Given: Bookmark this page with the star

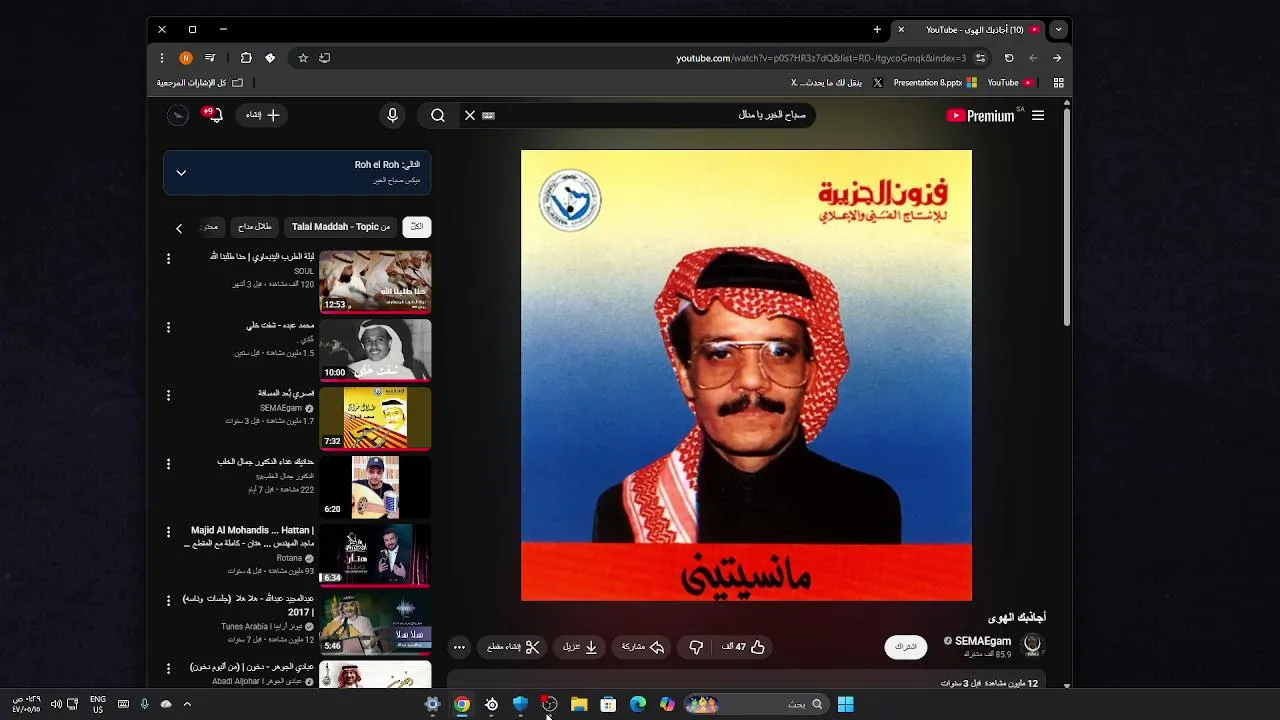Looking at the screenshot, I should click(x=303, y=58).
